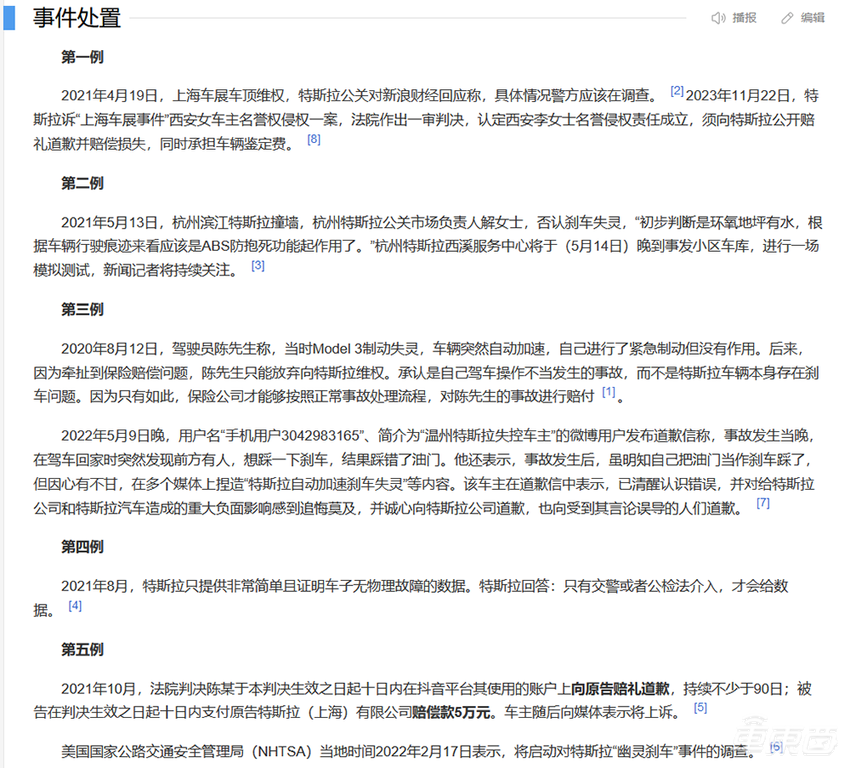Click reference [1] about the insurance claim
The width and height of the screenshot is (850, 768).
point(610,392)
